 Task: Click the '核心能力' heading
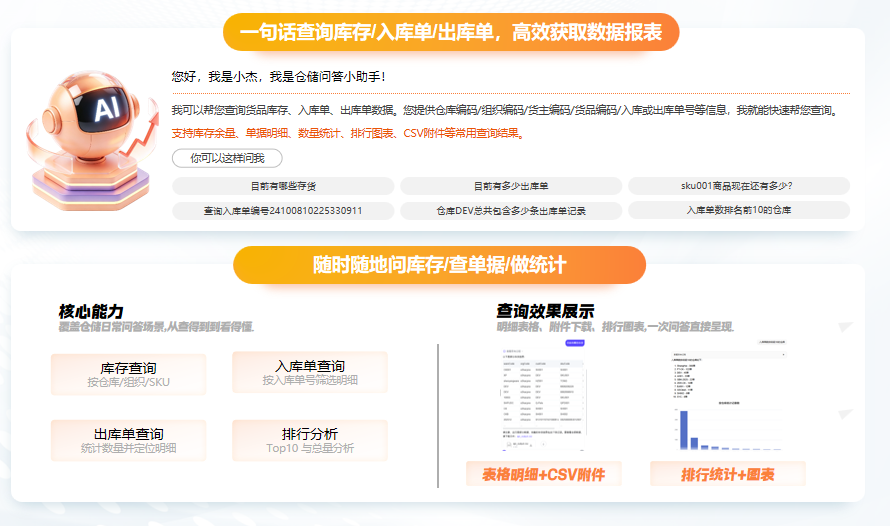click(x=91, y=312)
